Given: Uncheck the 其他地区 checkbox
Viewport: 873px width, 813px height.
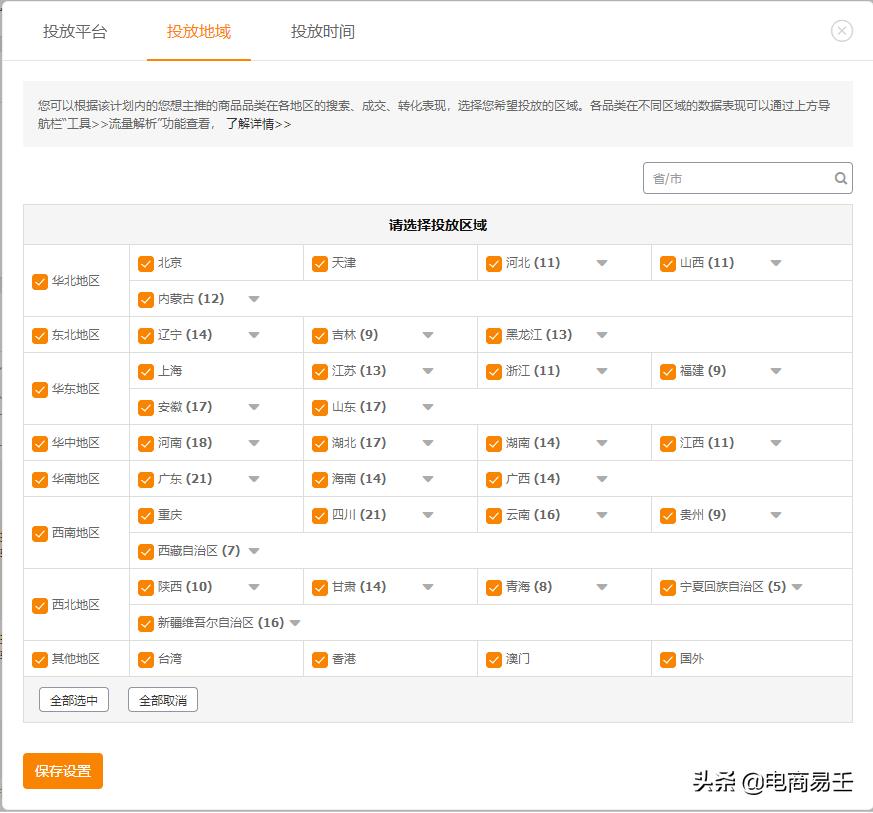Looking at the screenshot, I should [40, 660].
